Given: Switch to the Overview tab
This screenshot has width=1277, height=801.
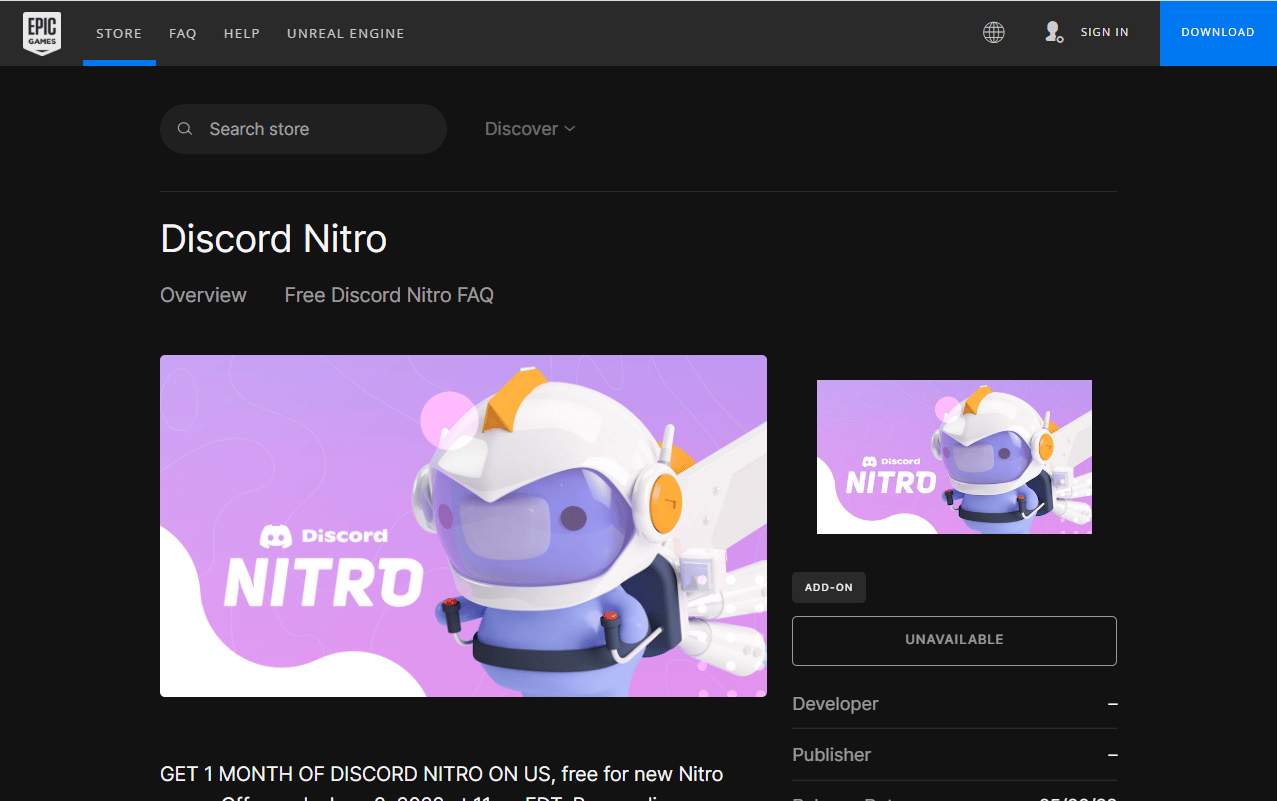Looking at the screenshot, I should point(203,295).
